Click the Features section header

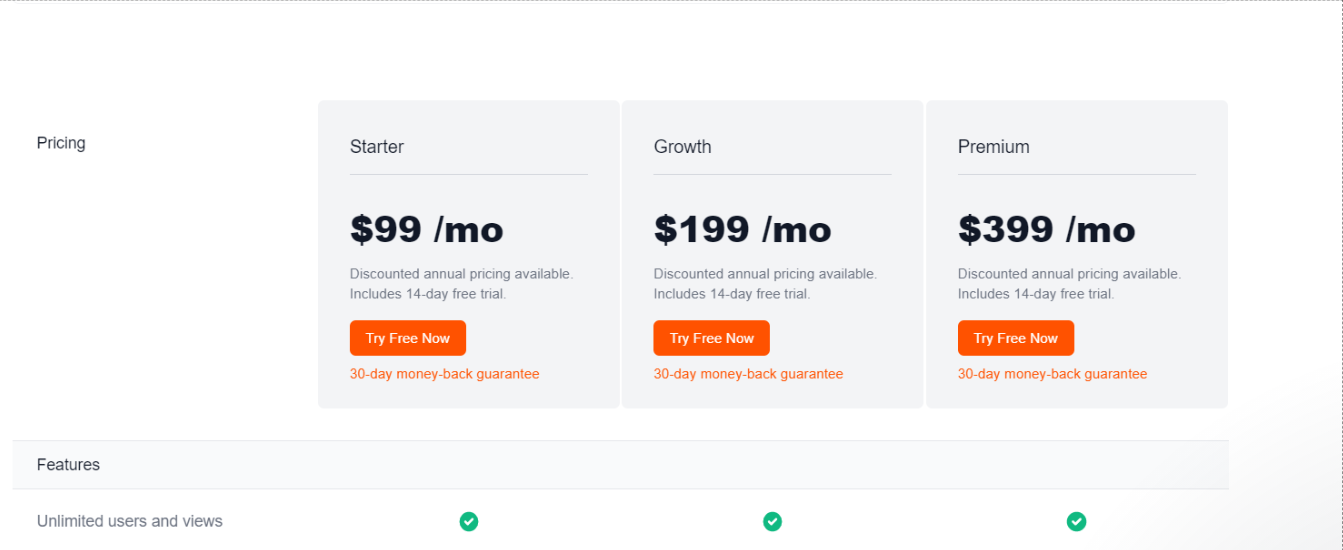tap(68, 464)
